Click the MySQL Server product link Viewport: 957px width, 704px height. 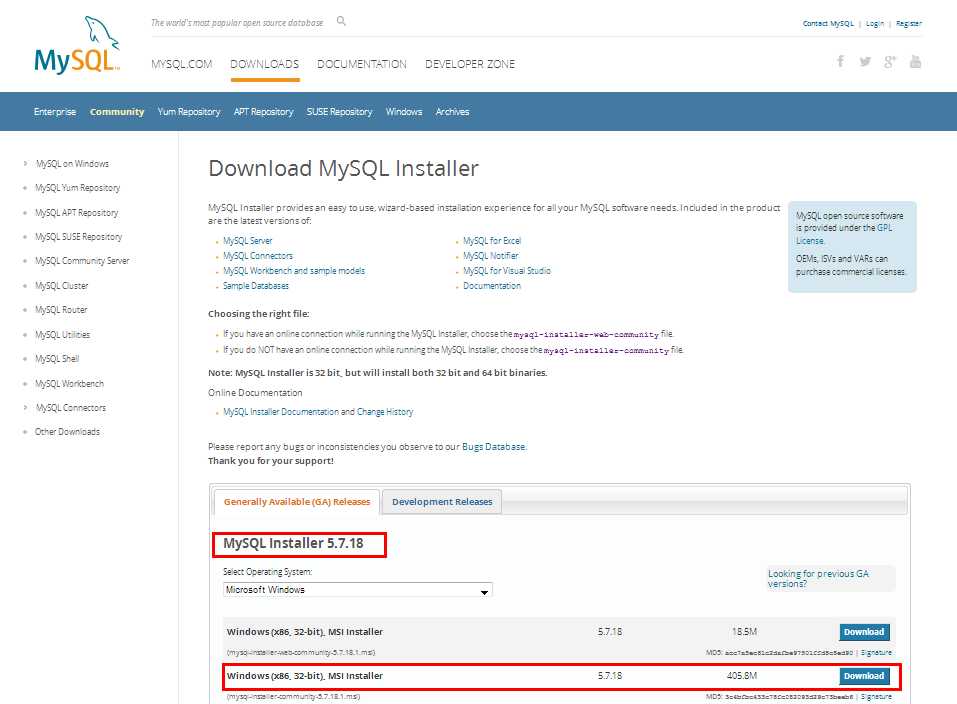pyautogui.click(x=248, y=241)
